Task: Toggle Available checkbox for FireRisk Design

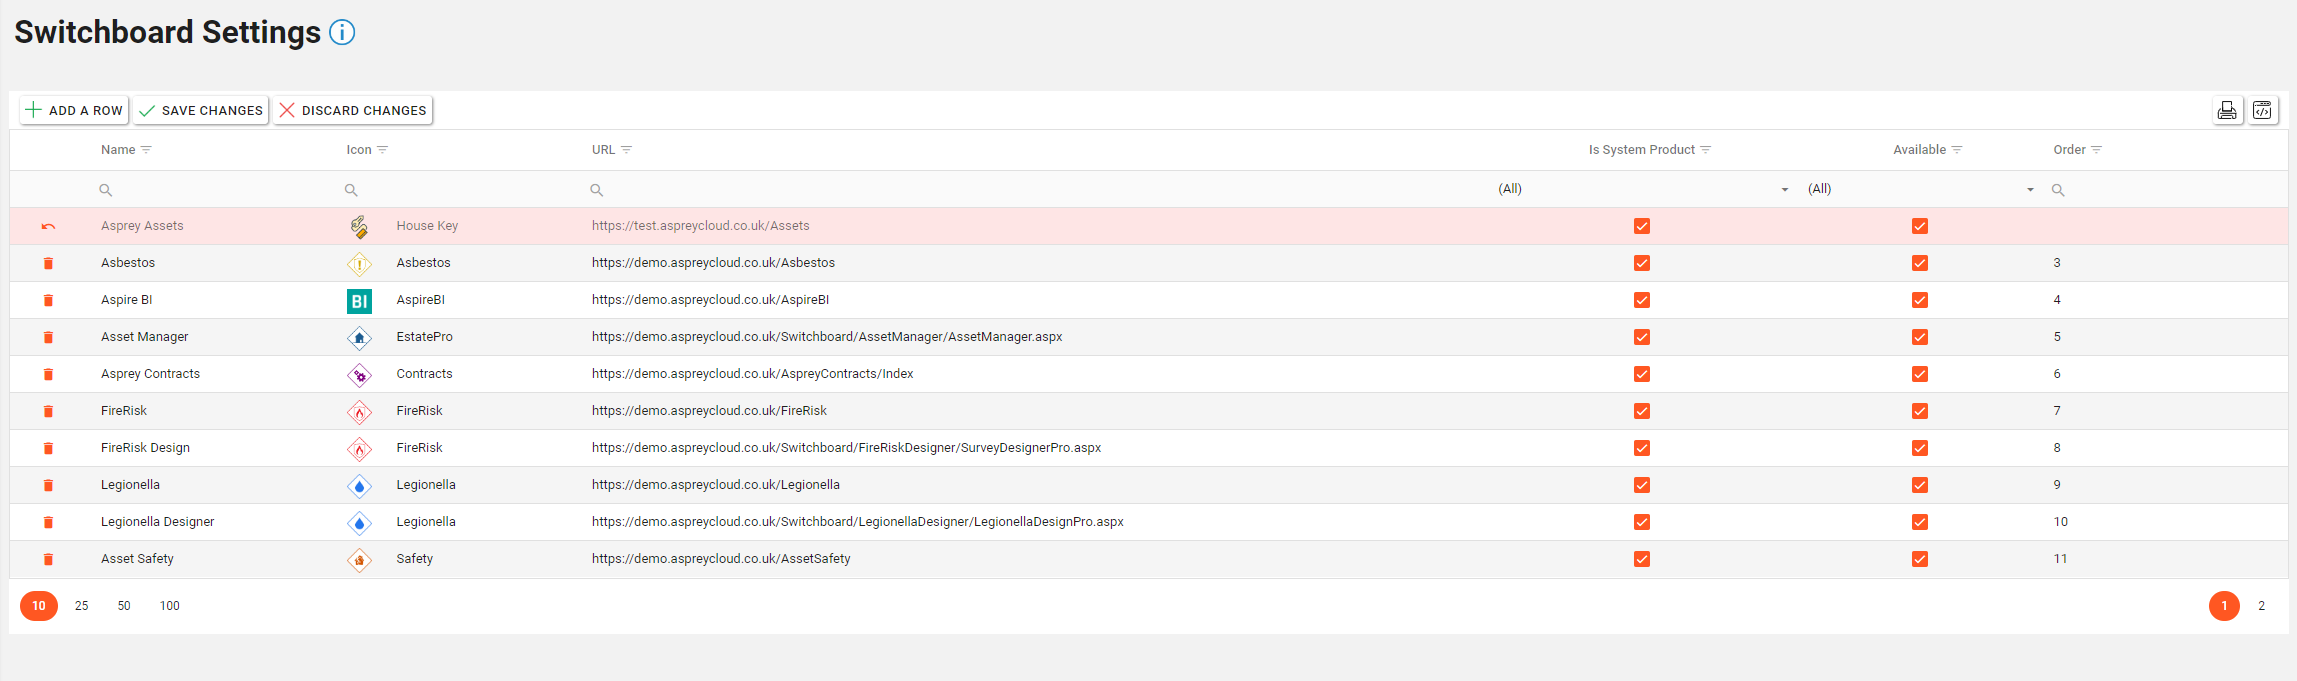Action: (1919, 449)
